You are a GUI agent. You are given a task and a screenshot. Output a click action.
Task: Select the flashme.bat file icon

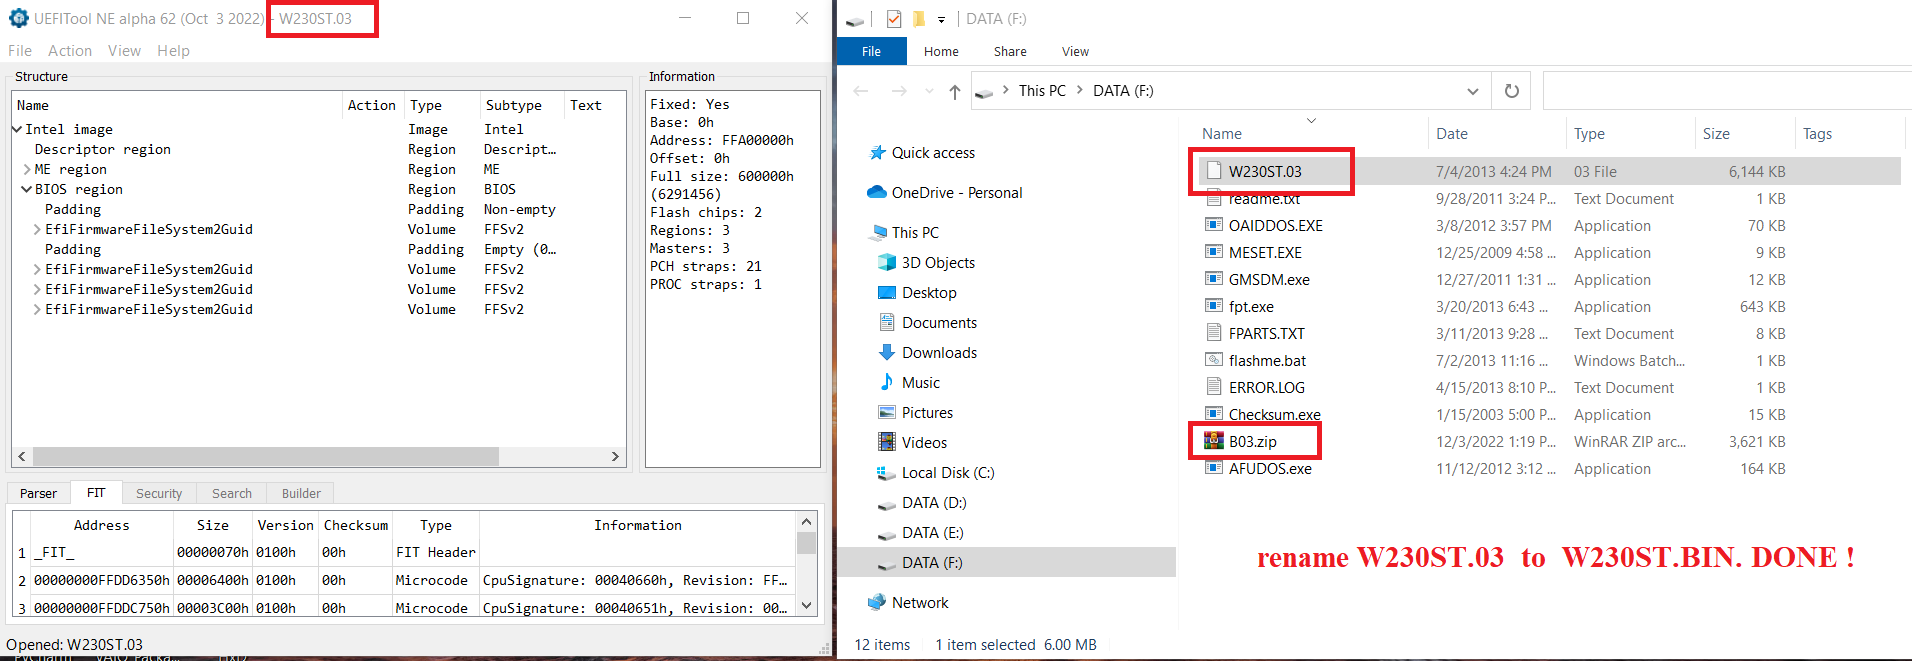pos(1214,360)
